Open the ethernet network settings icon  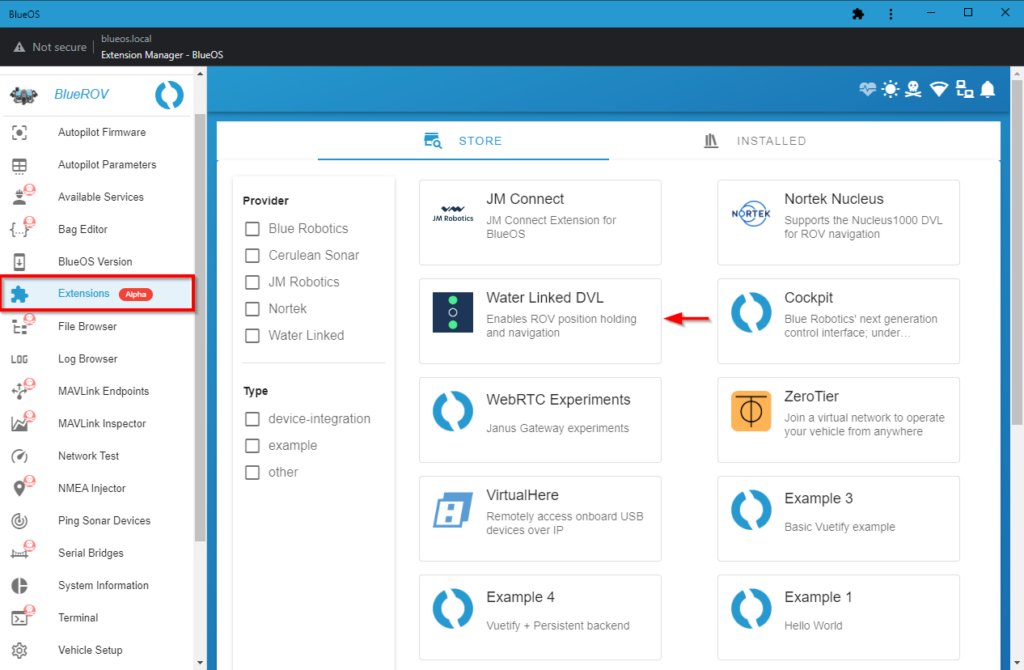(964, 90)
